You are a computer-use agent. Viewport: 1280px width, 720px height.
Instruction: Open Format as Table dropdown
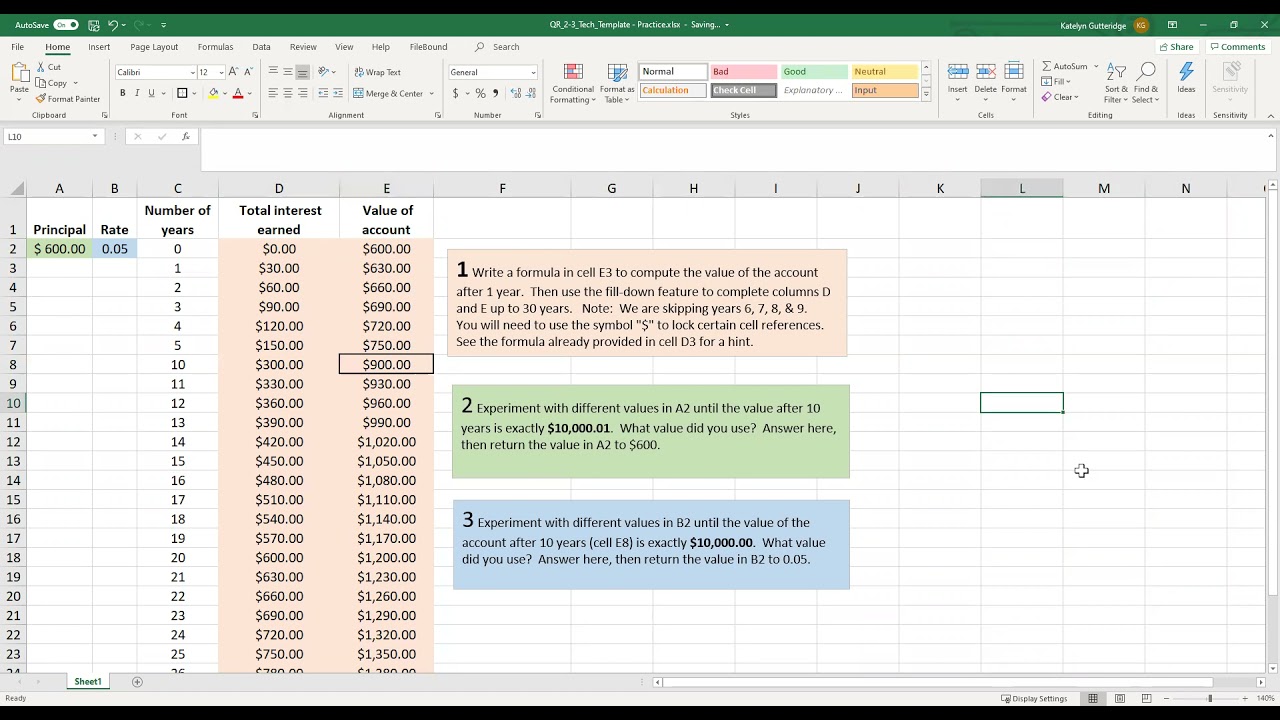coord(617,83)
